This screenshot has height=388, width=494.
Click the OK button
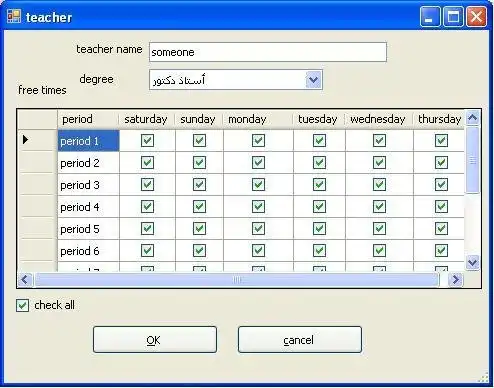pos(155,340)
